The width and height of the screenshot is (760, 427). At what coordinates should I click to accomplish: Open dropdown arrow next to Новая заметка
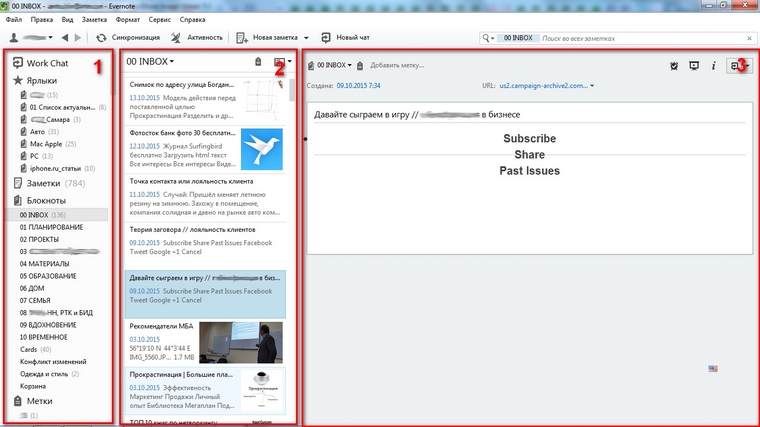(306, 38)
